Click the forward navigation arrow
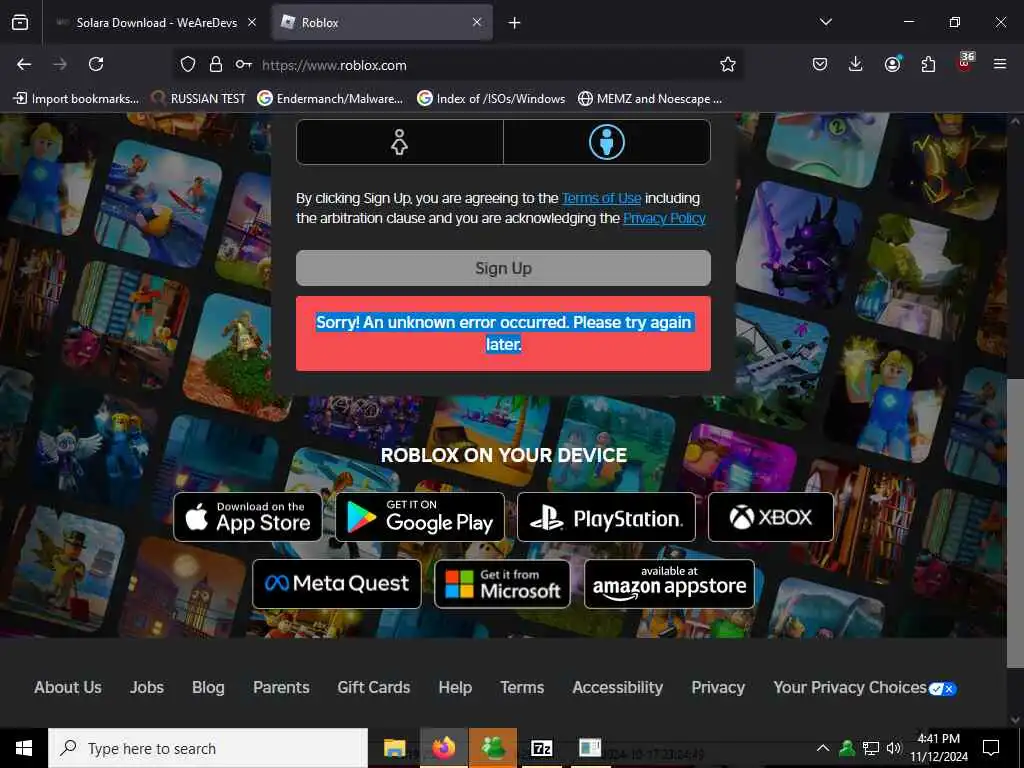The height and width of the screenshot is (768, 1024). [60, 64]
